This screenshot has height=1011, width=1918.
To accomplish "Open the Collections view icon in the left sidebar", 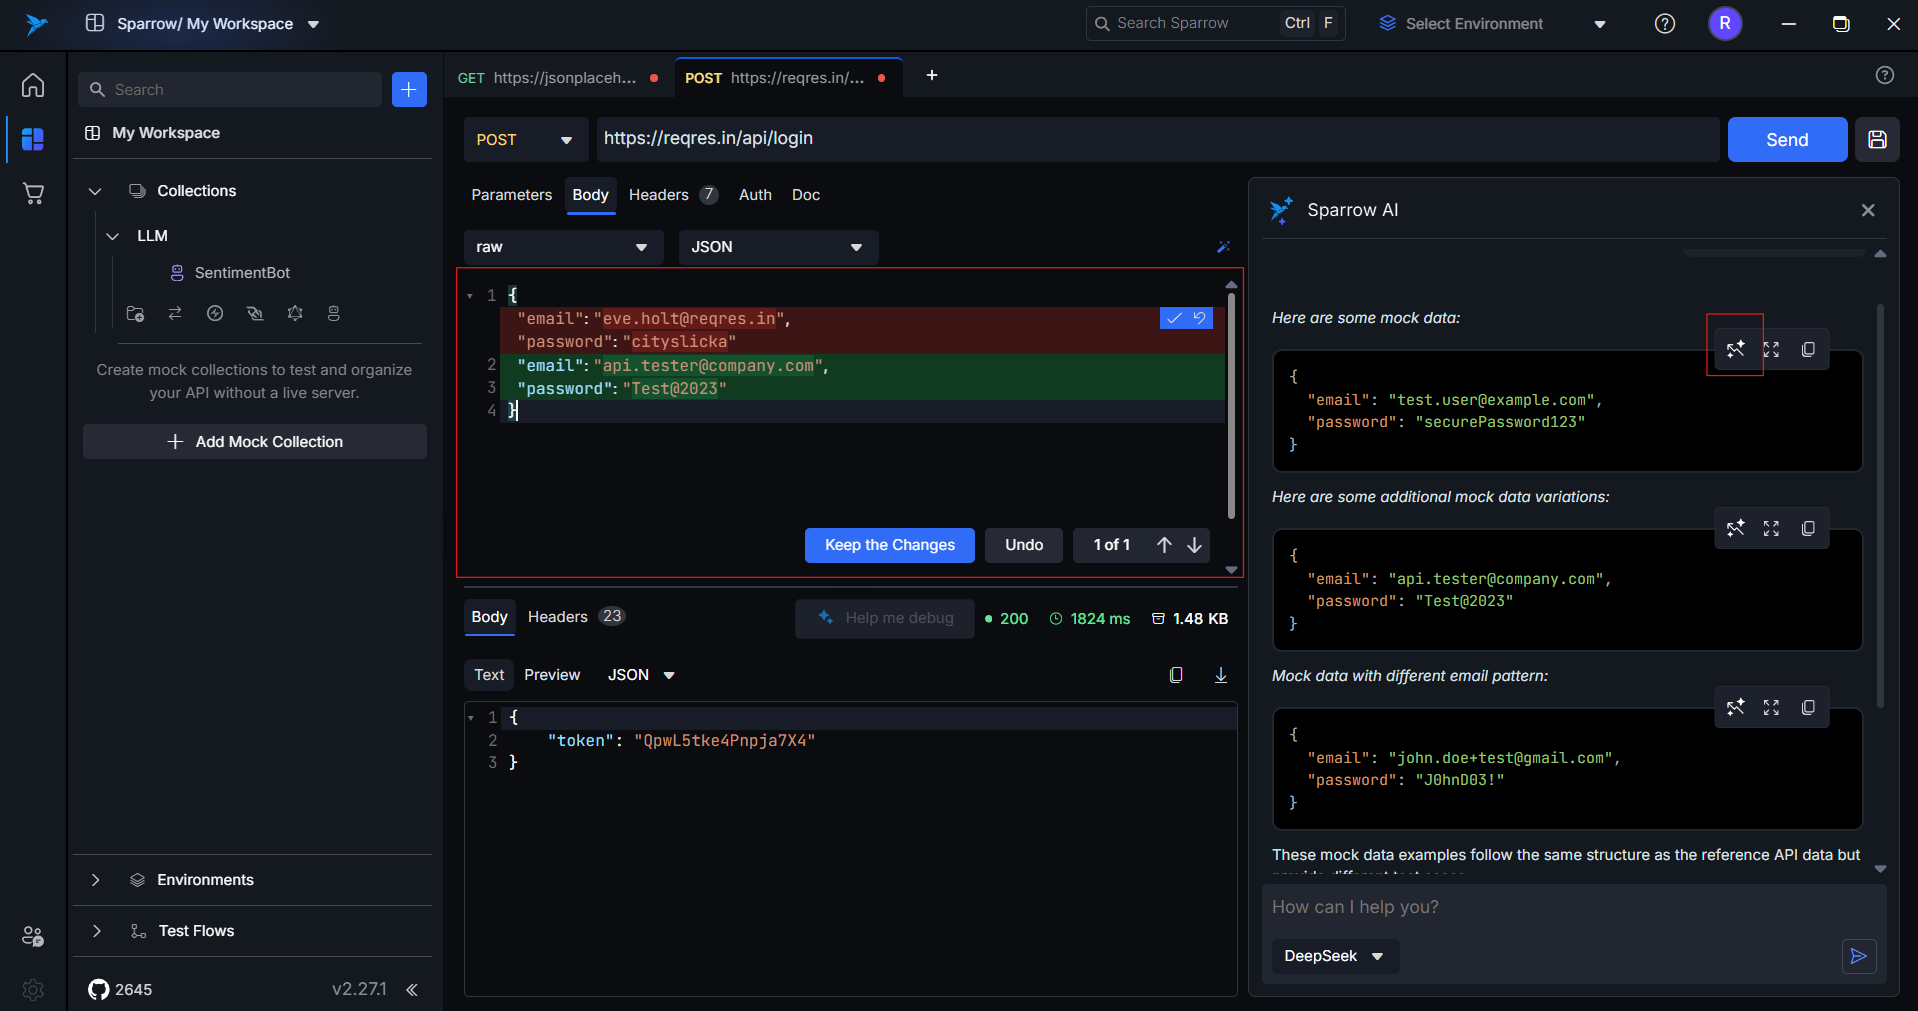I will pos(33,139).
